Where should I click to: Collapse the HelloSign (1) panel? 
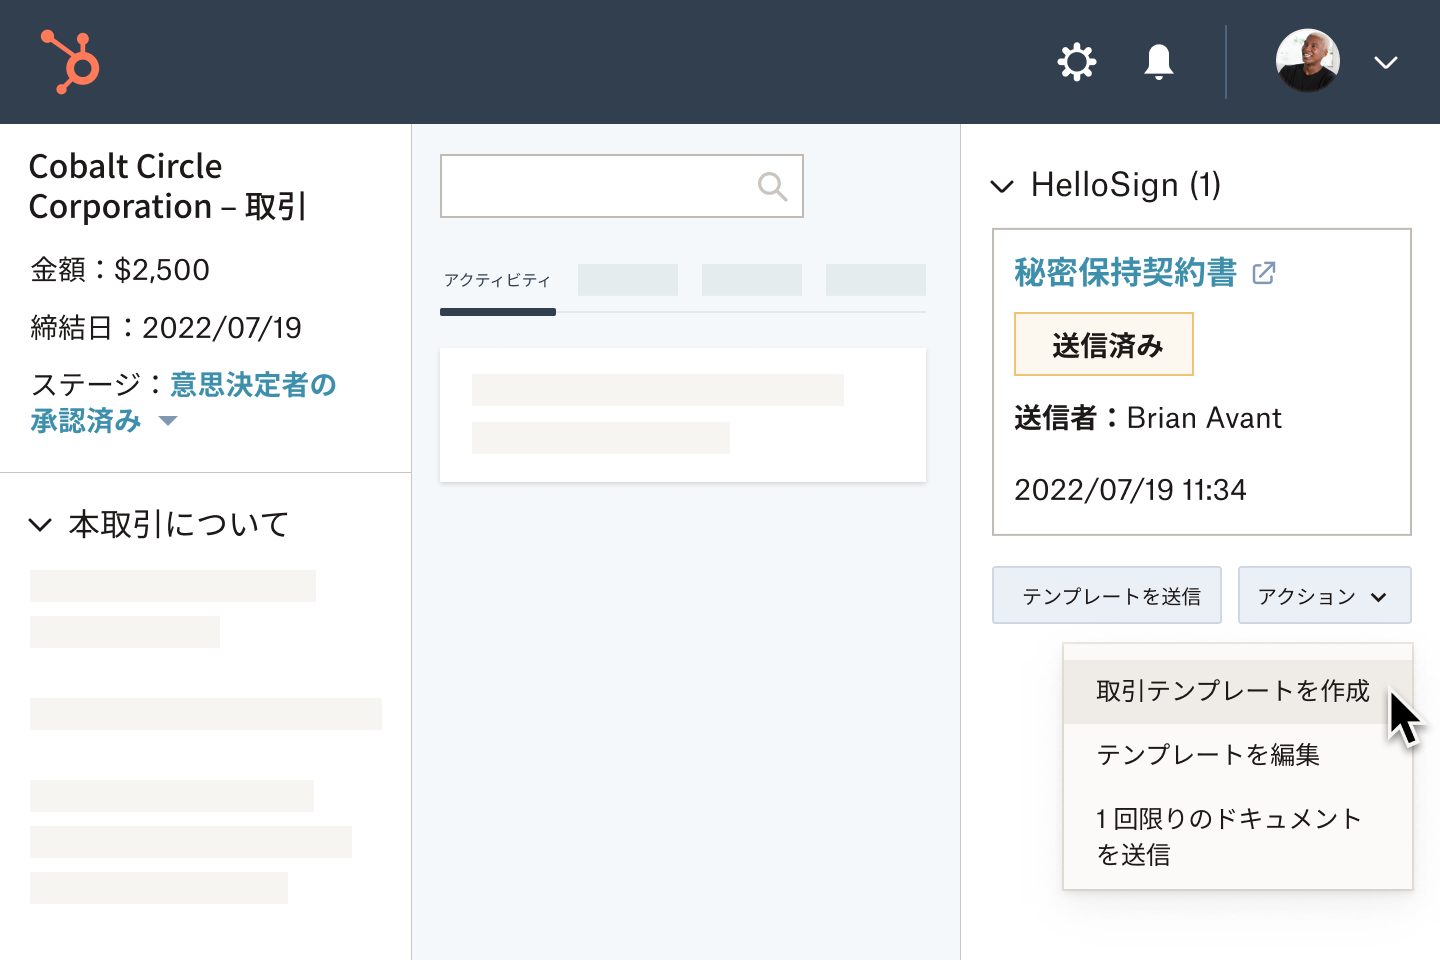click(x=1002, y=186)
